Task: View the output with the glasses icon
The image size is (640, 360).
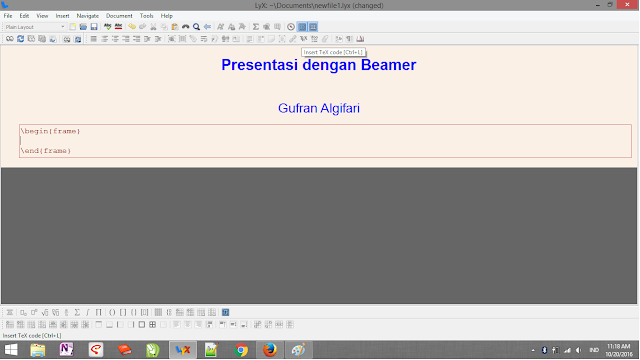Action: pyautogui.click(x=9, y=39)
